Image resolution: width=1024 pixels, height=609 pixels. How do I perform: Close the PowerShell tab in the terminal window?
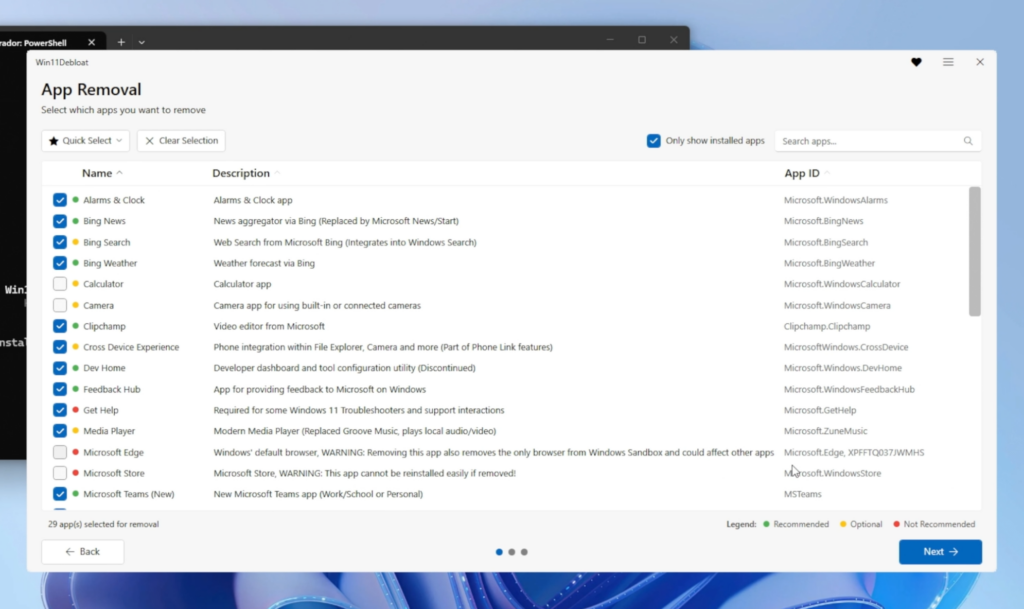91,42
